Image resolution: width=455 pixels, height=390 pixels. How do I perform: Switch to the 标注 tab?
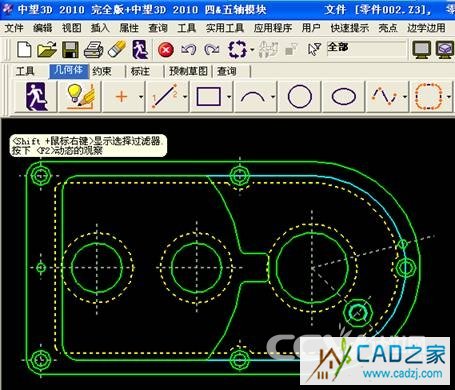140,71
